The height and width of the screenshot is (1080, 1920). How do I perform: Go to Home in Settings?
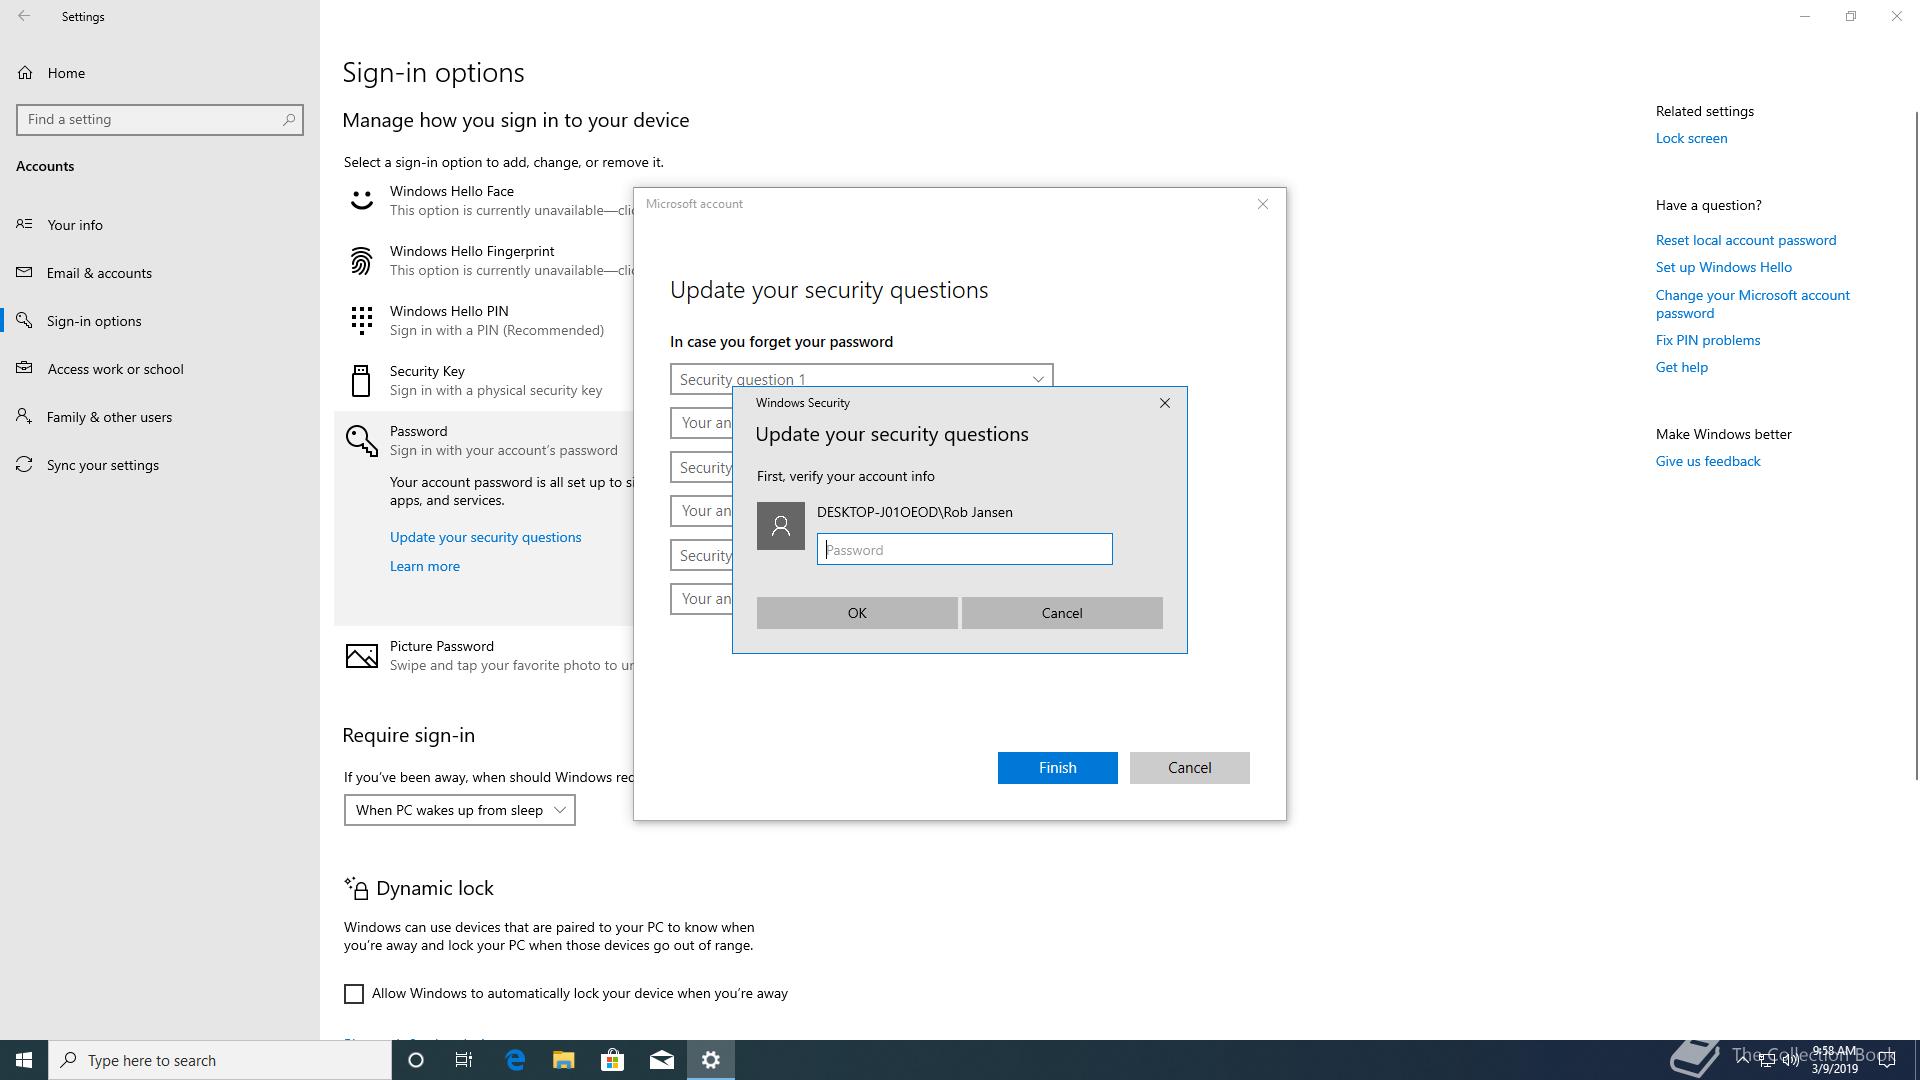point(160,73)
